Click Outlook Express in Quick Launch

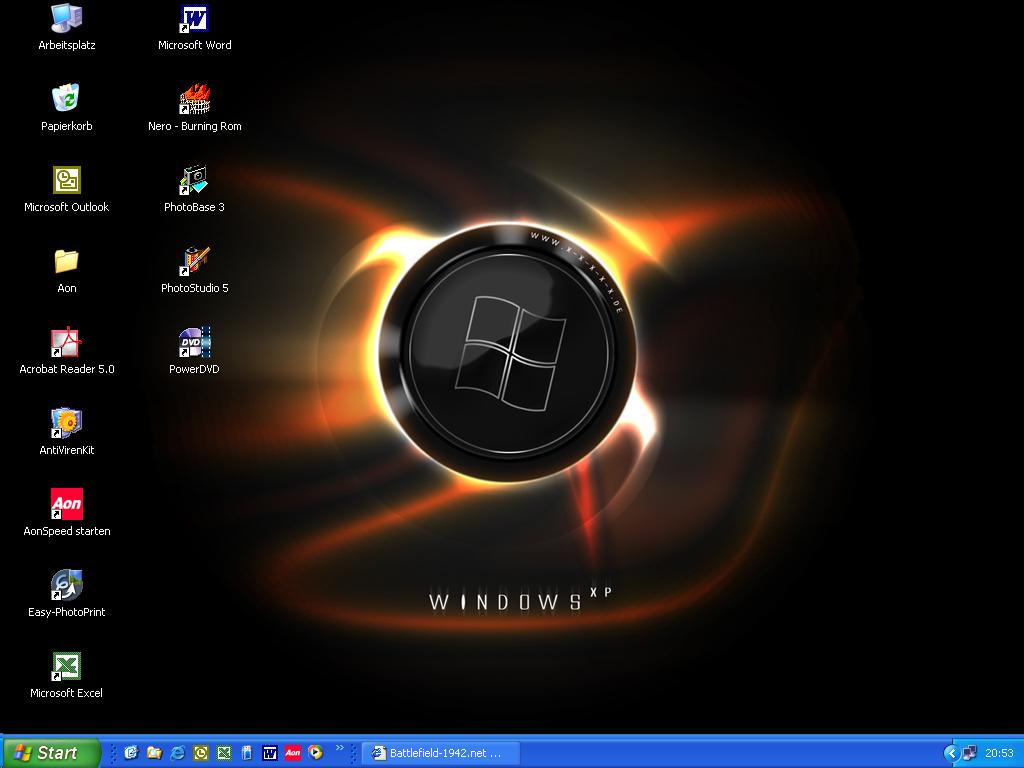point(131,753)
